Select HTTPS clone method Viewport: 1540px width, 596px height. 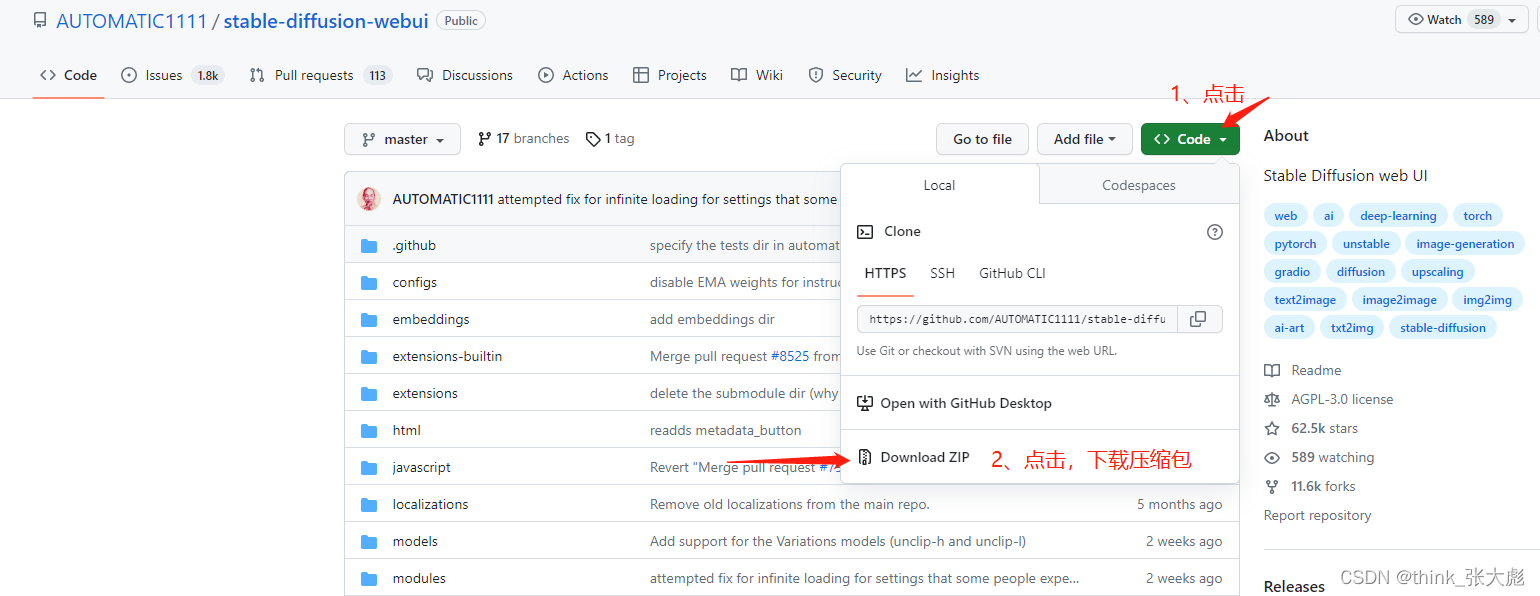(885, 273)
